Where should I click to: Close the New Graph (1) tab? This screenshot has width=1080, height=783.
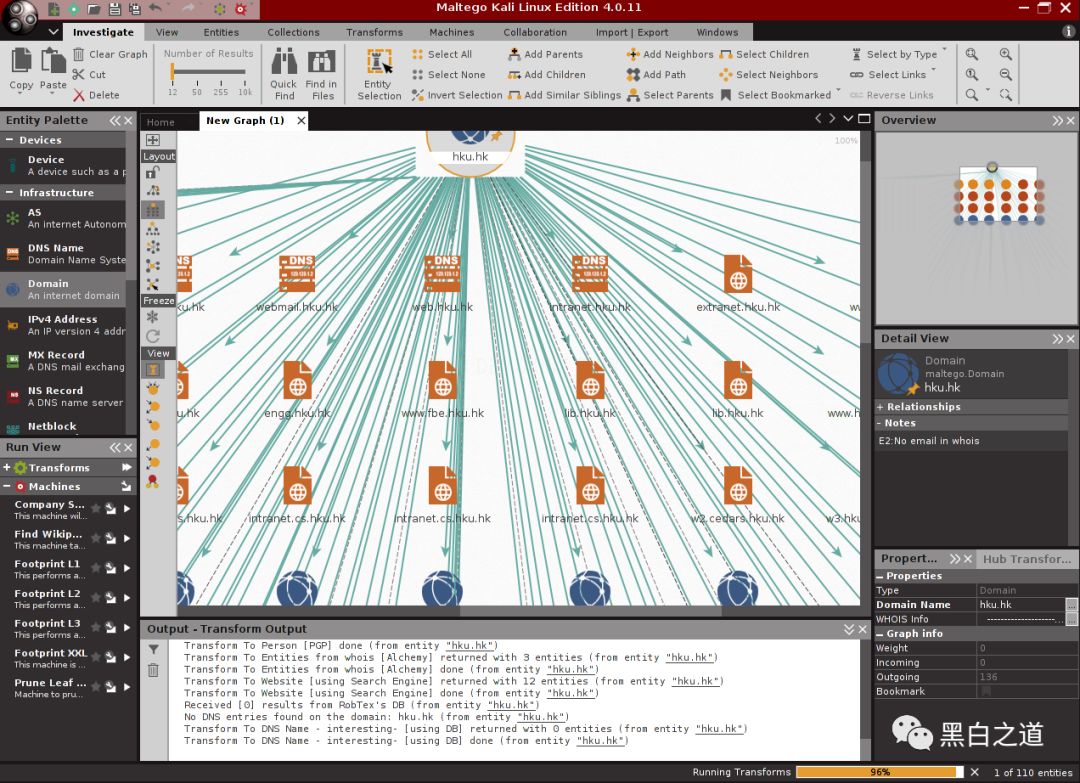[x=301, y=121]
